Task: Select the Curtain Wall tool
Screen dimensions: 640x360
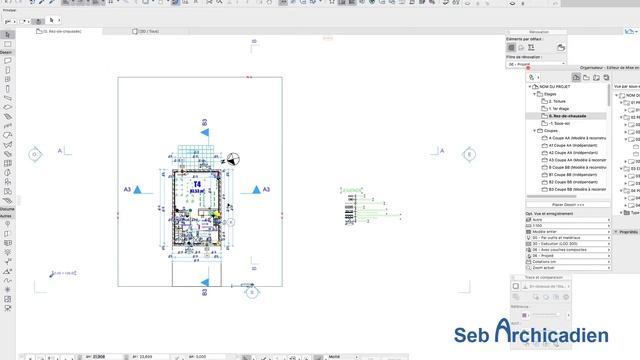Action: (x=7, y=163)
